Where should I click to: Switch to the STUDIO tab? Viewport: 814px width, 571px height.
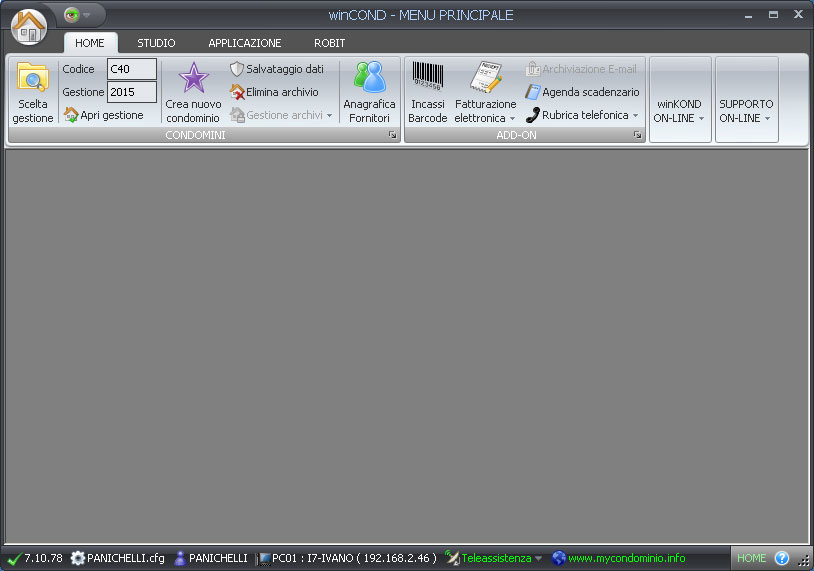click(156, 43)
